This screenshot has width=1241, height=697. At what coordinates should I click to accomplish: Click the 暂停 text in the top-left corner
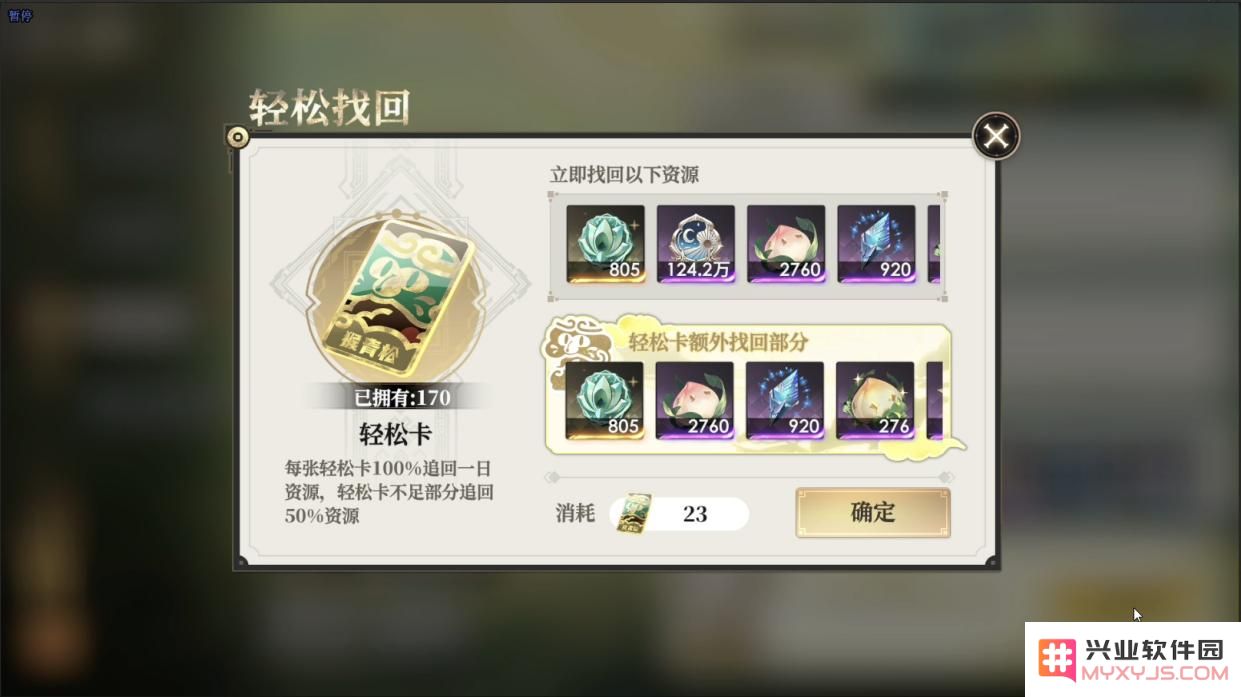(x=20, y=16)
